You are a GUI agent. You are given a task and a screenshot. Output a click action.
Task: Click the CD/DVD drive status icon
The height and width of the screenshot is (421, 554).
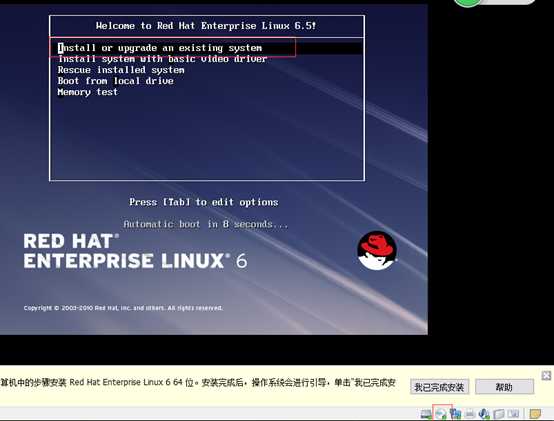coord(441,414)
